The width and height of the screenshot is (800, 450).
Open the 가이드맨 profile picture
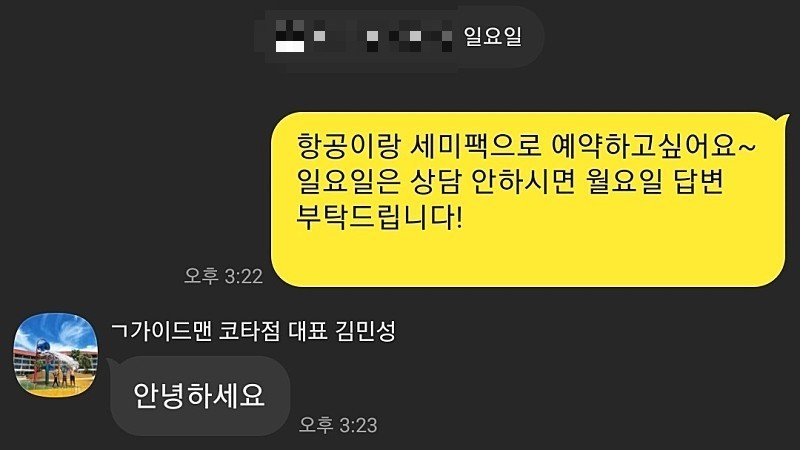[x=55, y=355]
